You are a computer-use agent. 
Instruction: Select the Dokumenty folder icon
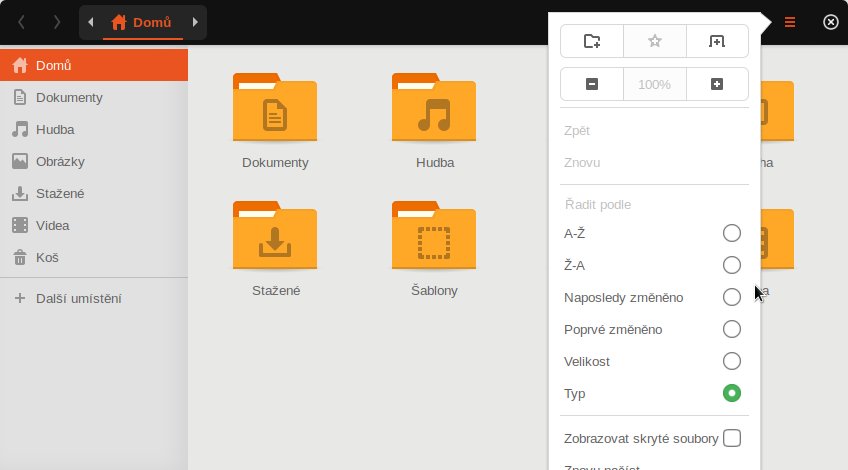275,107
